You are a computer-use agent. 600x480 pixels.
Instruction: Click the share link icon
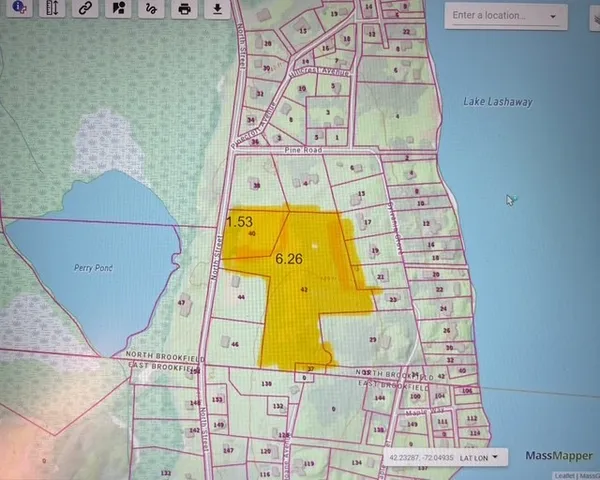[x=86, y=9]
